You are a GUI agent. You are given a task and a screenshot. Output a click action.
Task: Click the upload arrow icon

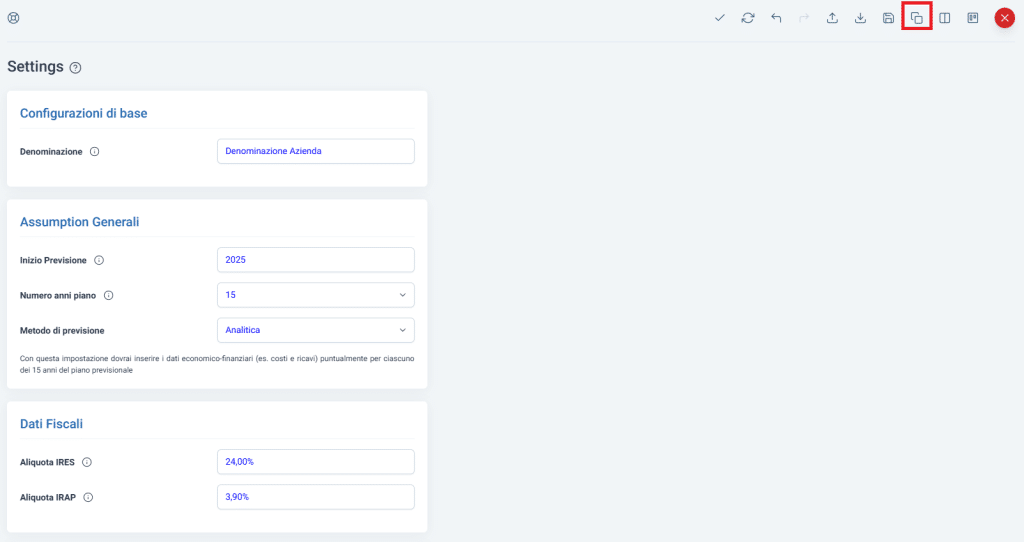coord(832,18)
